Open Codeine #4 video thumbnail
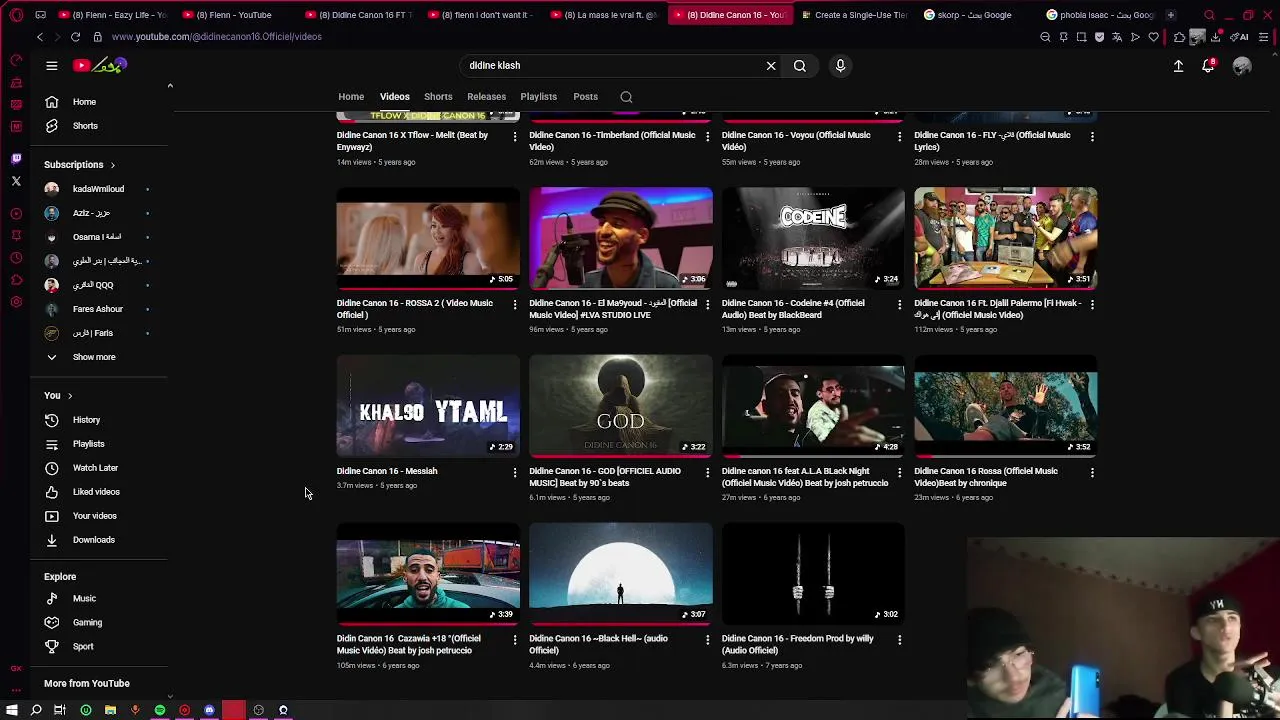1280x720 pixels. click(x=813, y=238)
